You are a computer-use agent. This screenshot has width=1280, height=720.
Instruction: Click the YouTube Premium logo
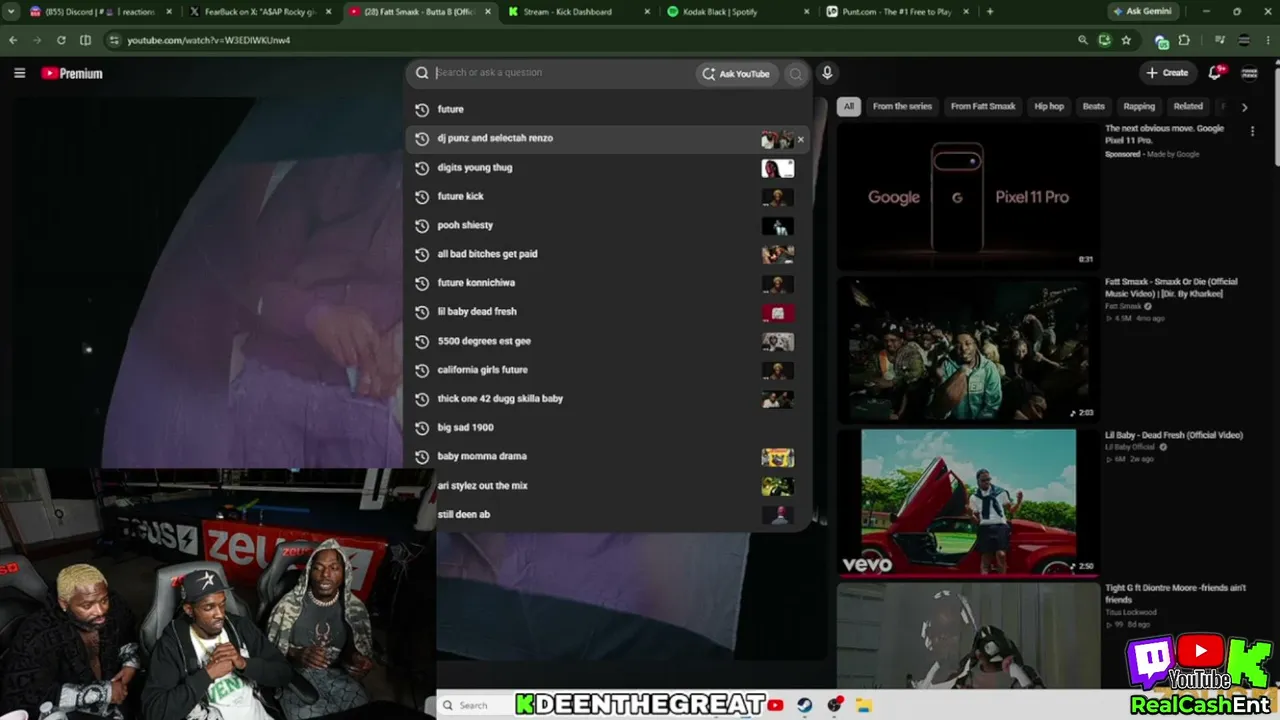[x=72, y=73]
